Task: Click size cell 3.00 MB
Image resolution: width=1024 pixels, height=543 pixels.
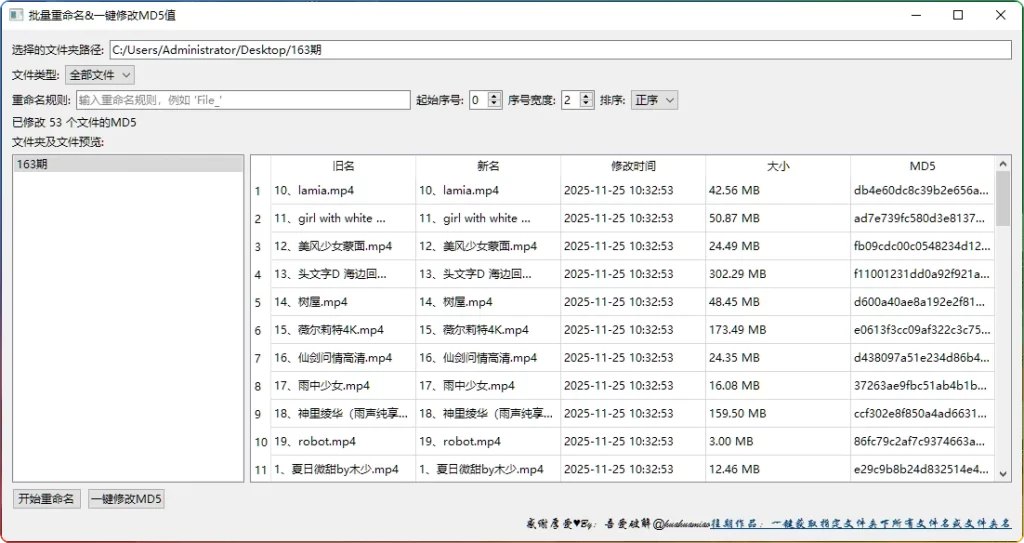Action: (x=778, y=442)
